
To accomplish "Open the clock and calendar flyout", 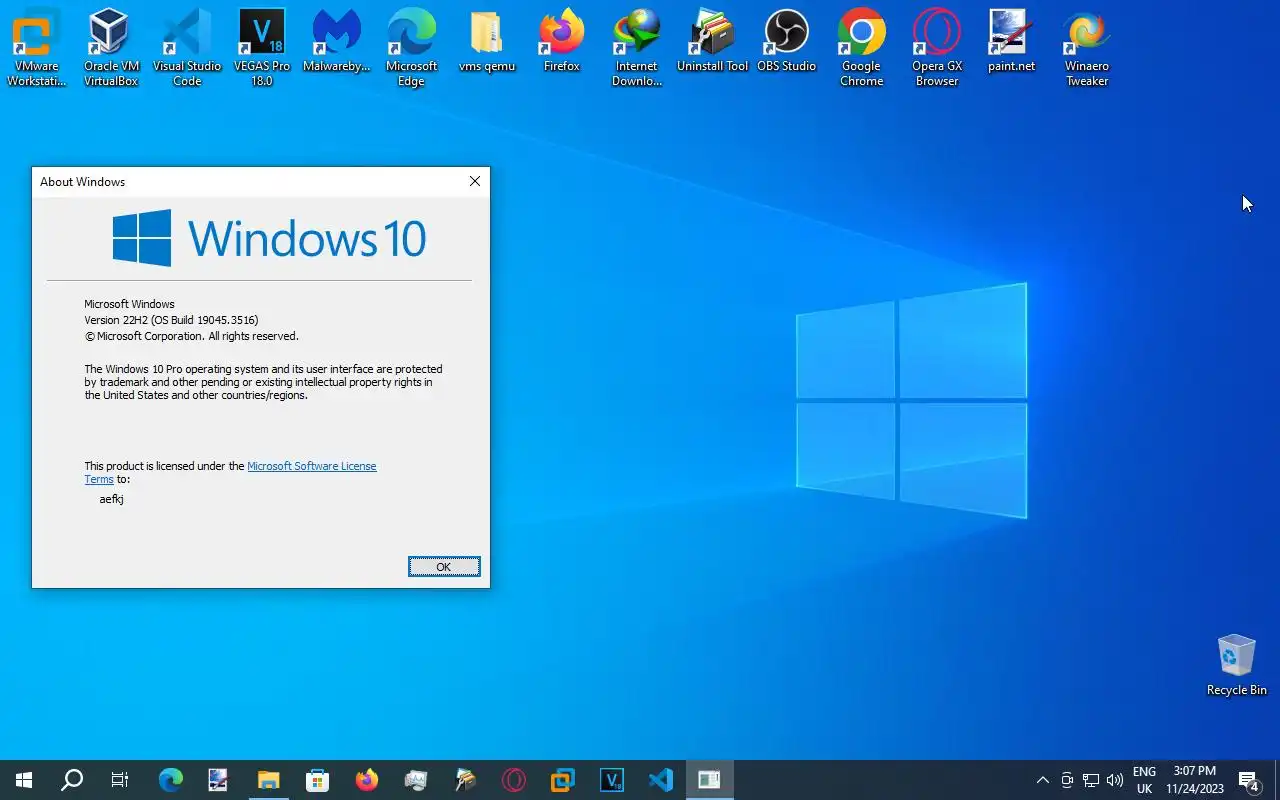I will (x=1195, y=780).
